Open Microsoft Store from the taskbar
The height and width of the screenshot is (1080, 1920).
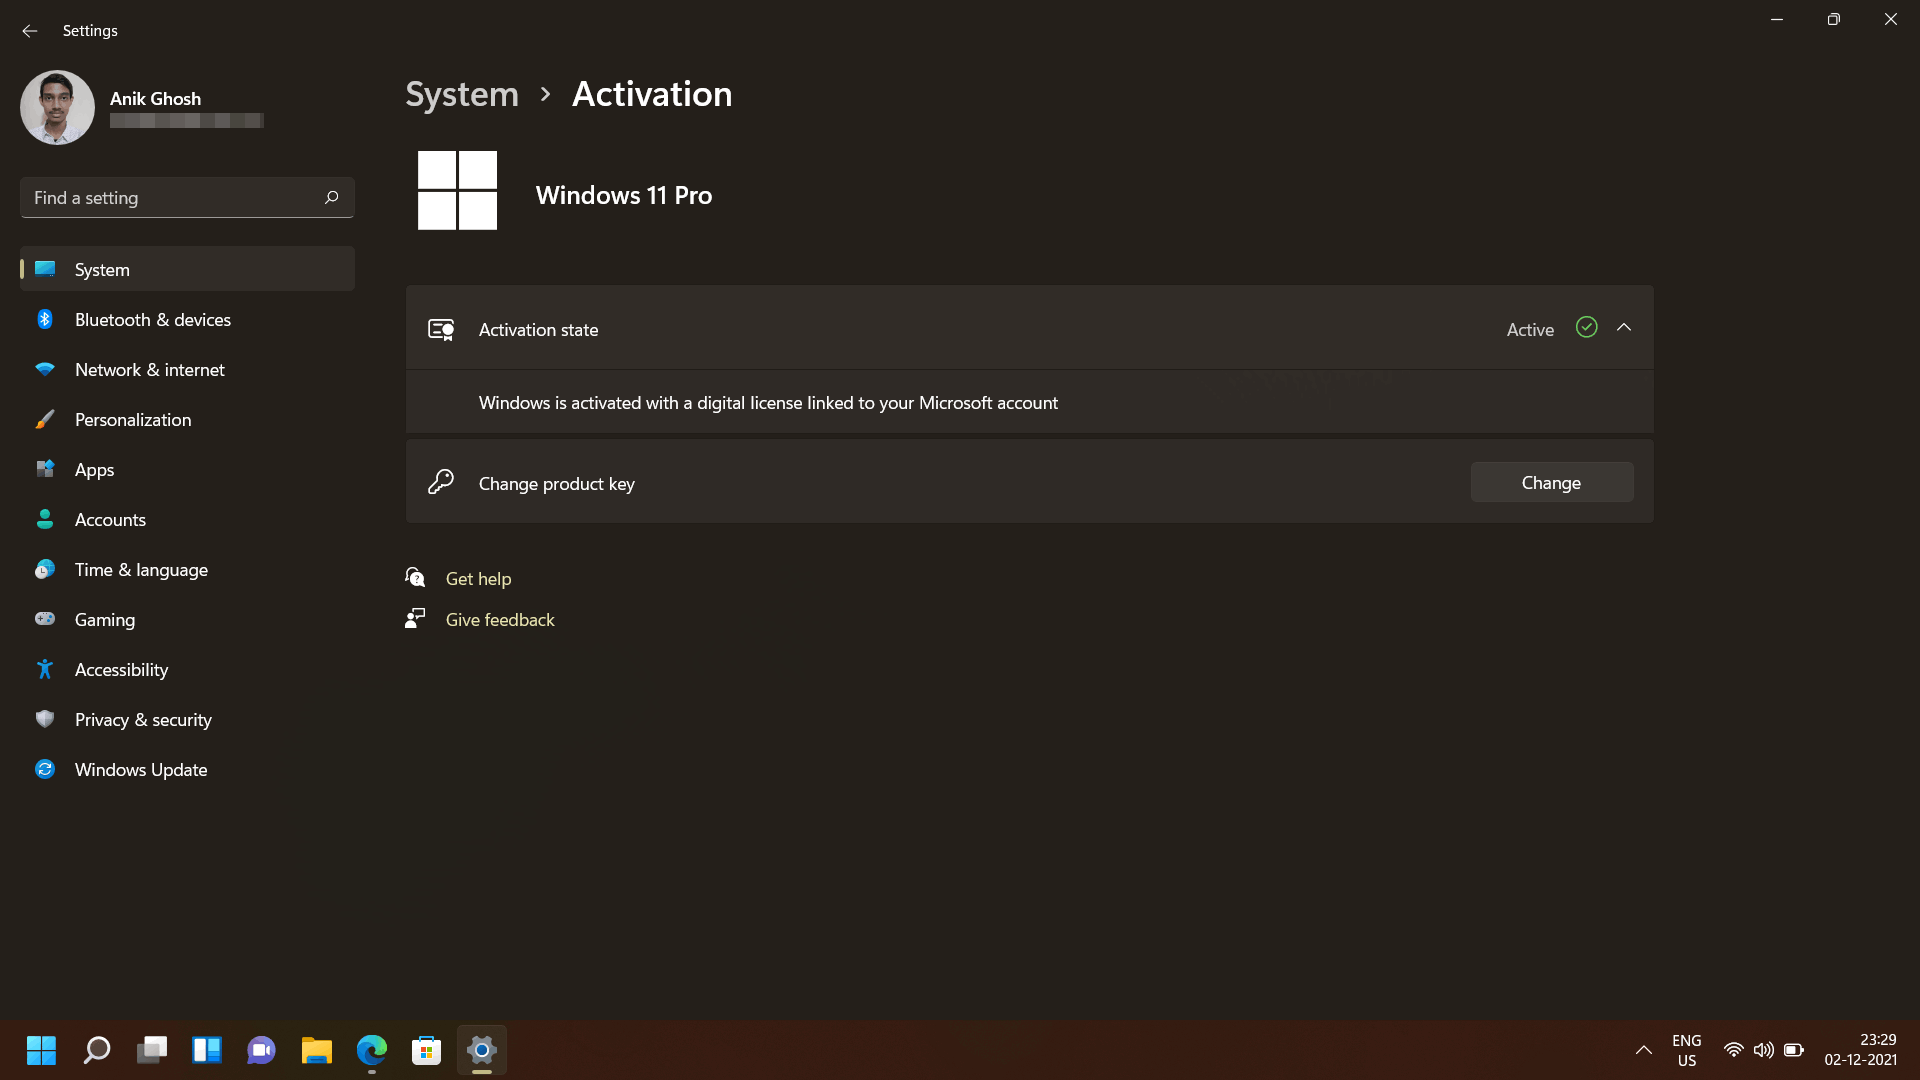point(427,1050)
